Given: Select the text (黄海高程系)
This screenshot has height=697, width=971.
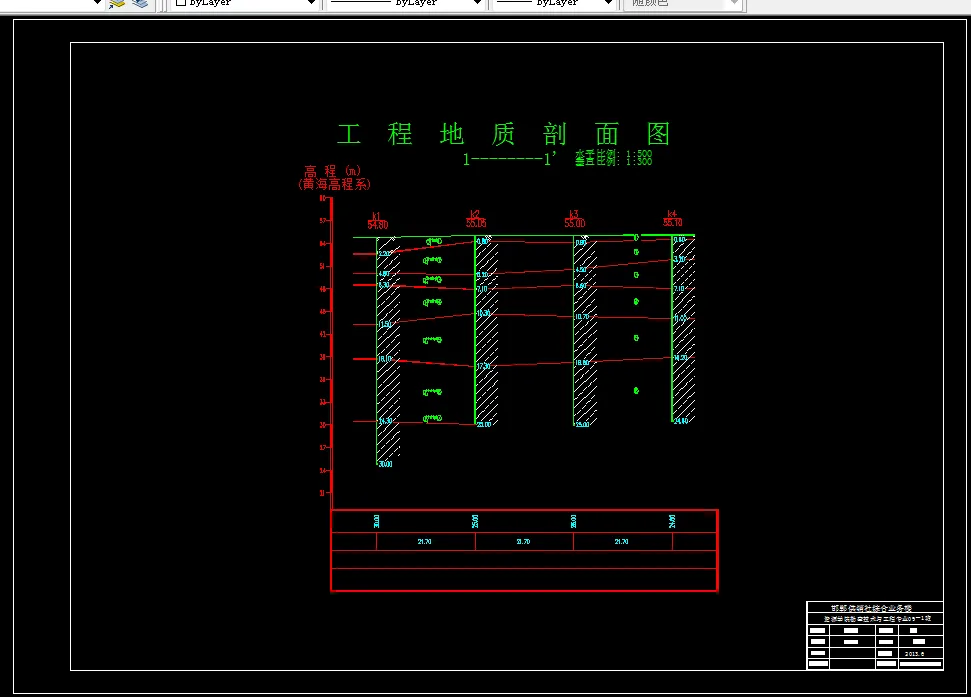Looking at the screenshot, I should [334, 184].
